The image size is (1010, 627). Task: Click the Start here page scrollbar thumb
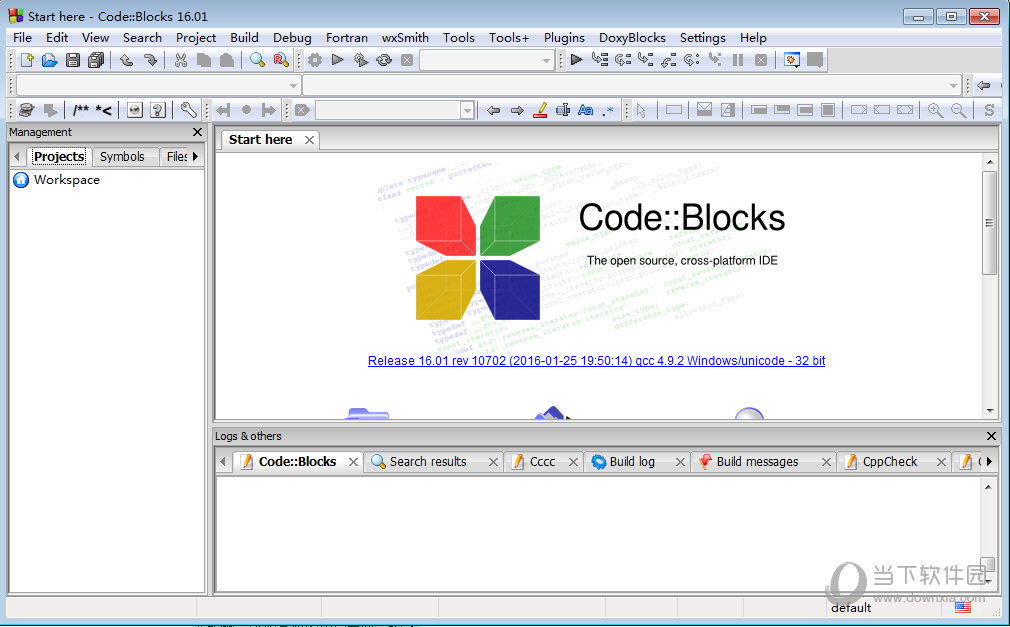[989, 223]
